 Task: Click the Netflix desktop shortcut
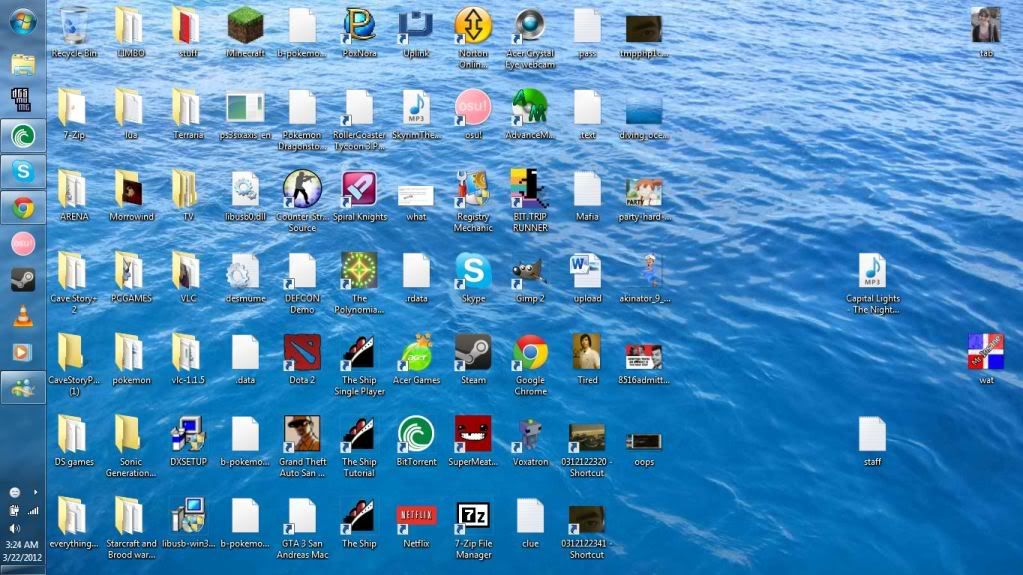point(416,517)
